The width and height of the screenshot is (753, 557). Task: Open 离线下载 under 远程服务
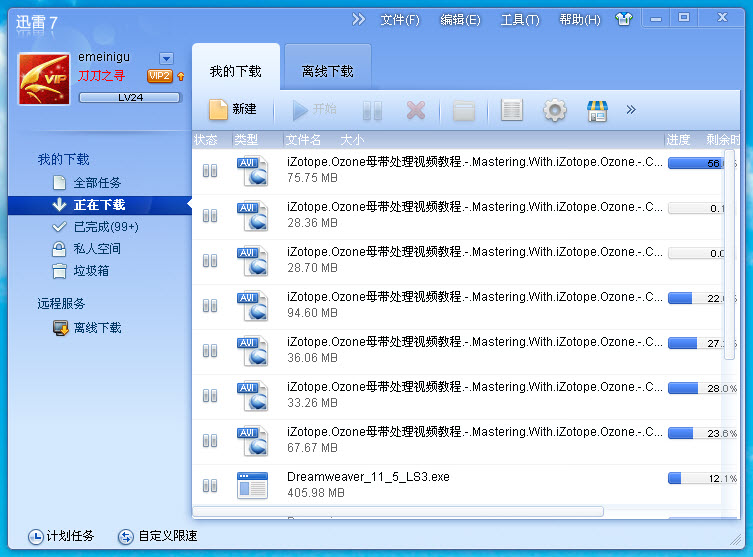[x=87, y=328]
